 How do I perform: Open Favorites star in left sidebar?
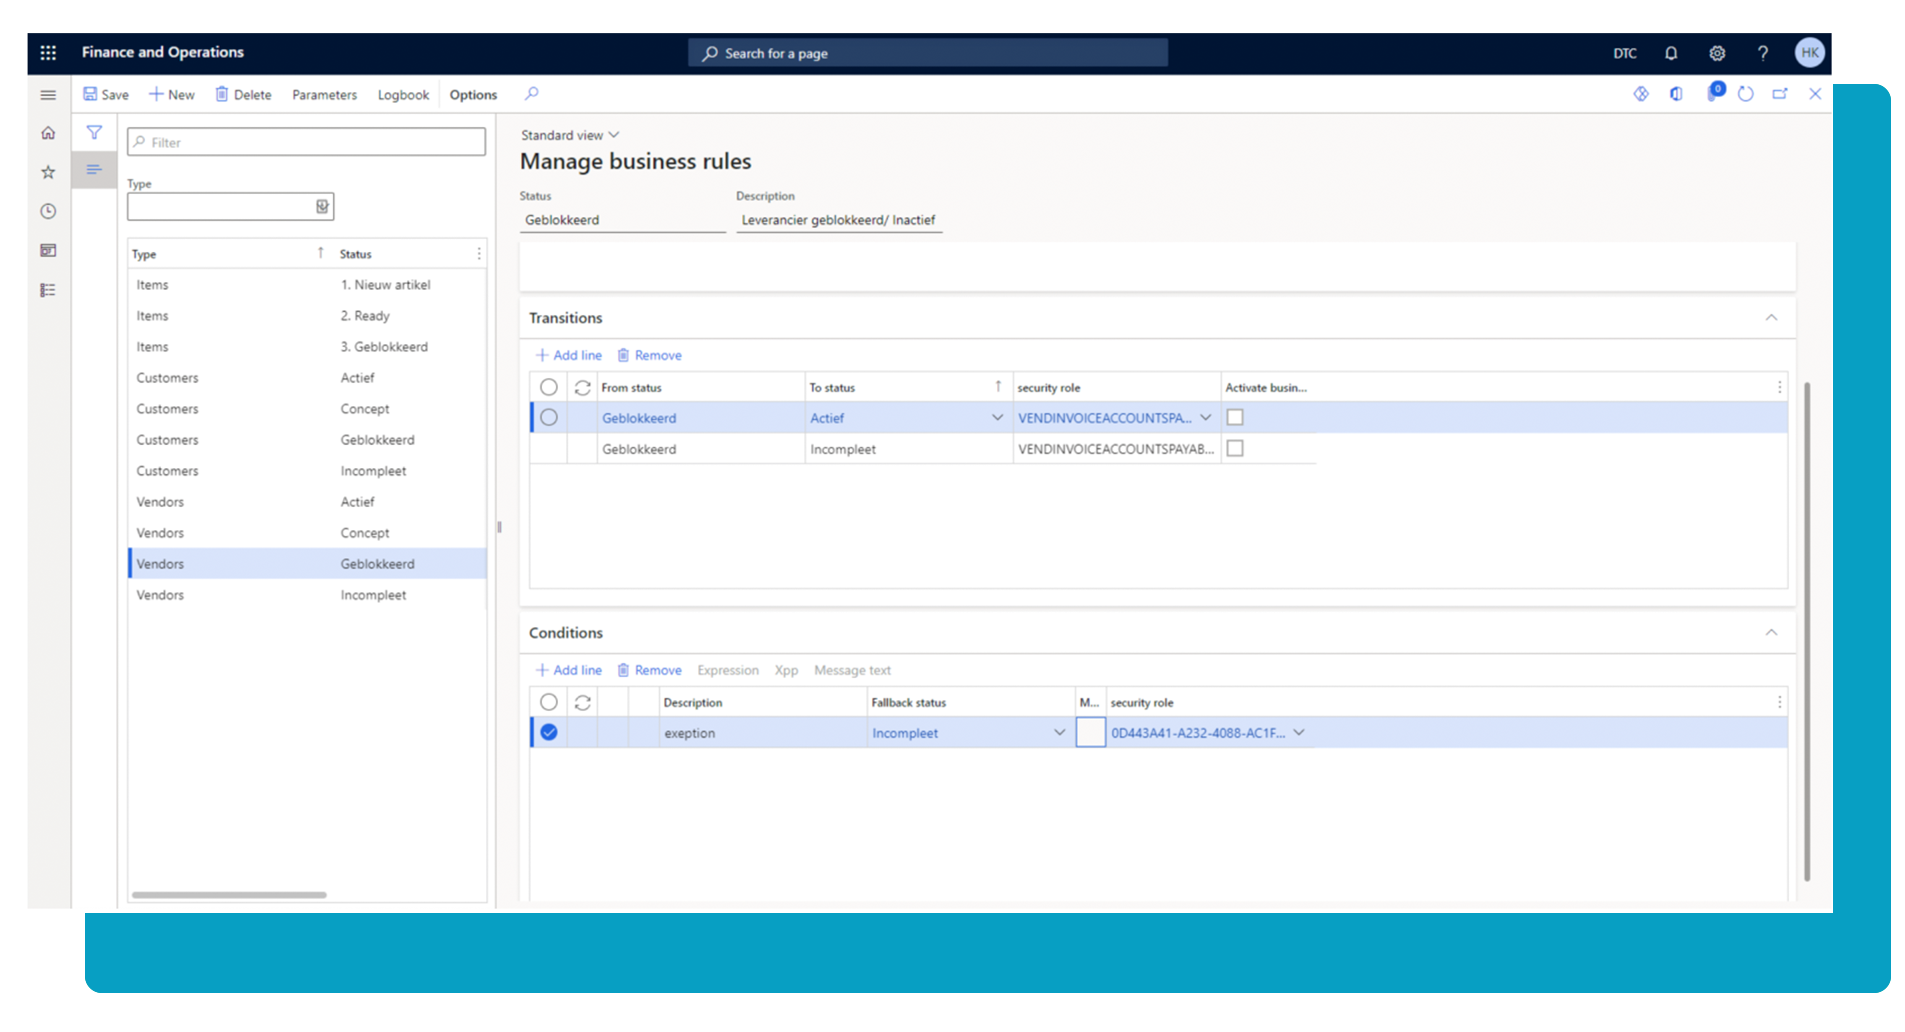coord(48,172)
